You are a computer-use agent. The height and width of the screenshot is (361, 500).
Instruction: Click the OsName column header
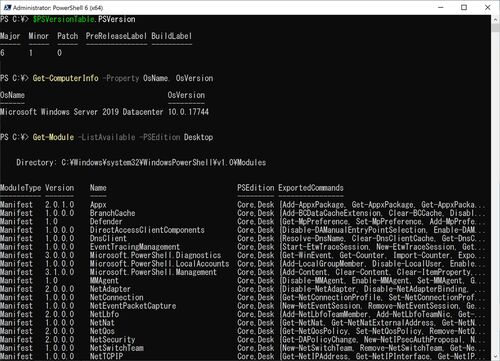(x=12, y=95)
